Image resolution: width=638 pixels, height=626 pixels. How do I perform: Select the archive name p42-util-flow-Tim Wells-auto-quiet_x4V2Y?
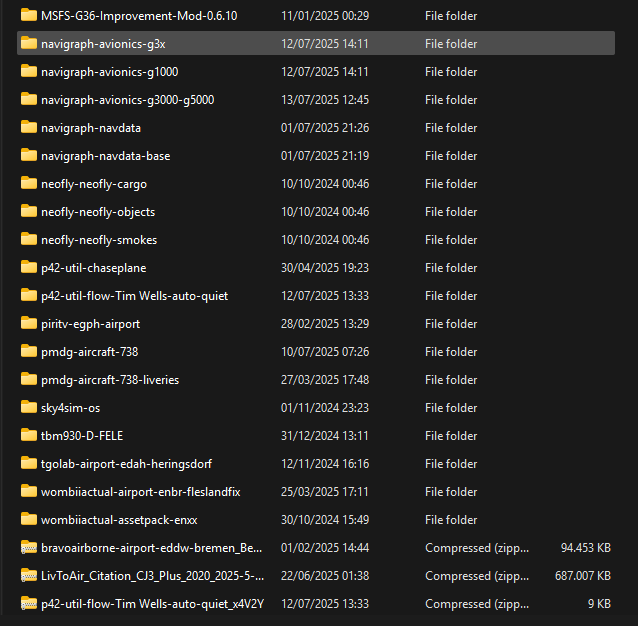[153, 604]
